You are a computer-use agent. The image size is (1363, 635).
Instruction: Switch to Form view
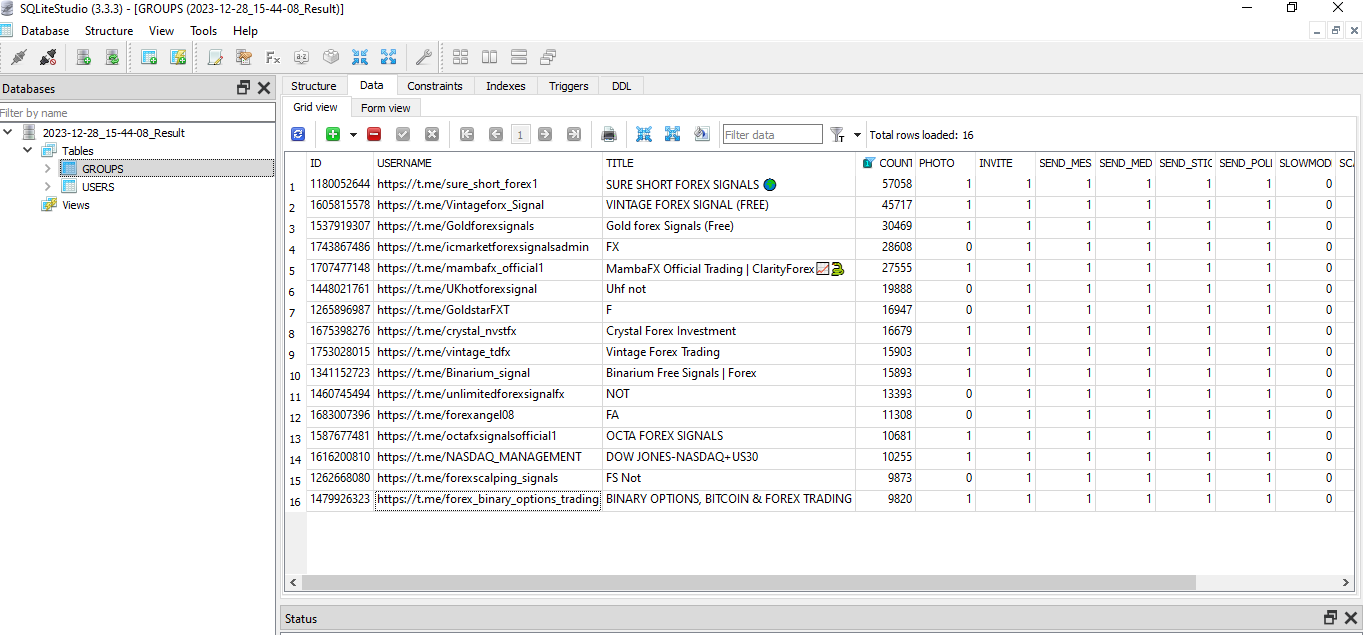pyautogui.click(x=385, y=108)
